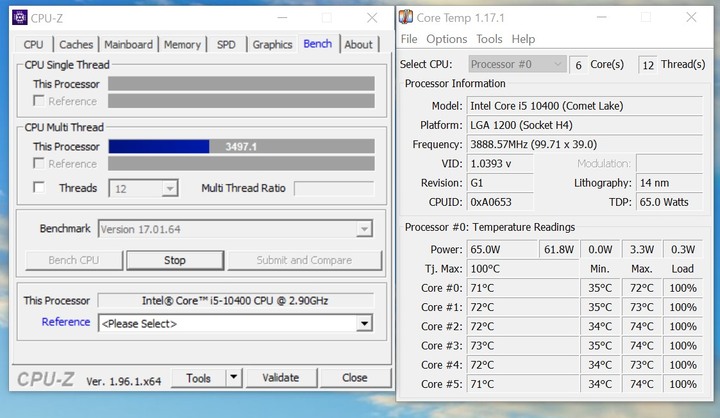Select the Bench tab

(318, 44)
